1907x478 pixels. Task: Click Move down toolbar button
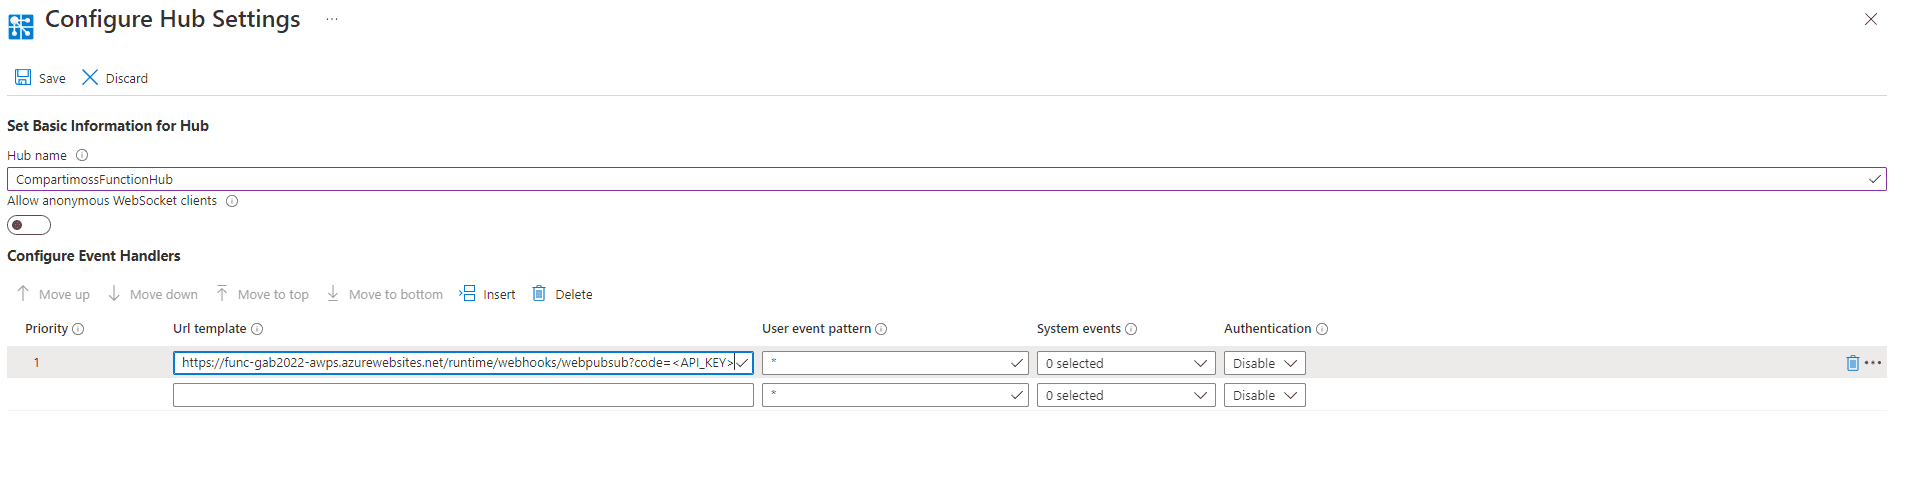pos(153,294)
